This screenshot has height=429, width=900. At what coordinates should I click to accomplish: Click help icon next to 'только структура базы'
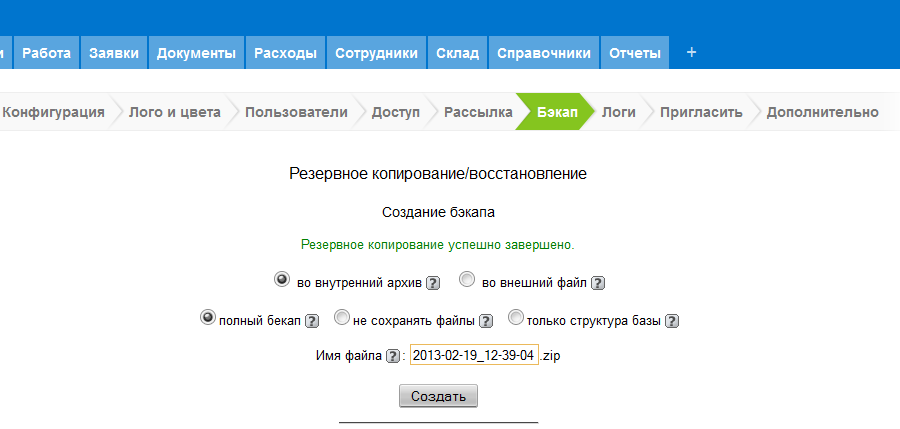pos(673,321)
